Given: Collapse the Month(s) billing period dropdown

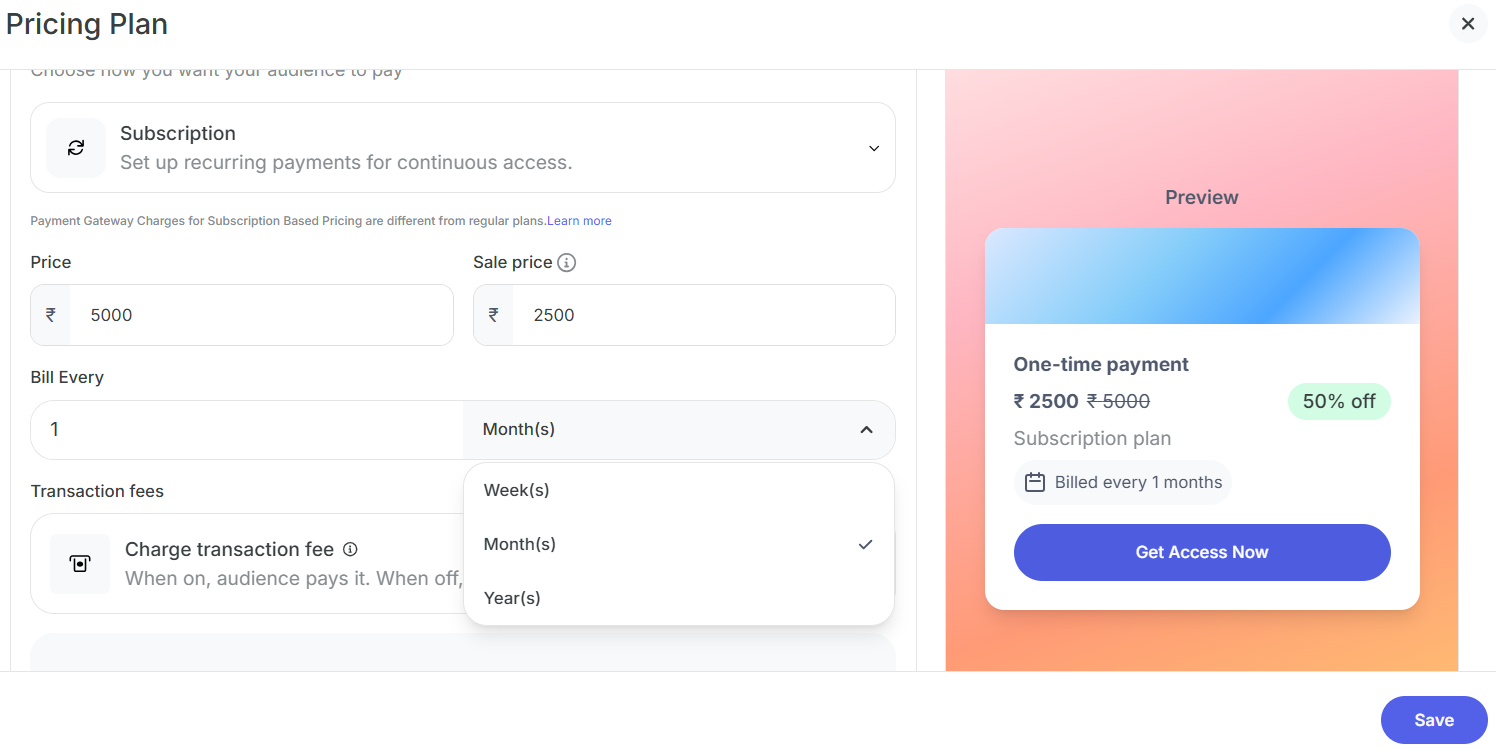Looking at the screenshot, I should (x=866, y=430).
